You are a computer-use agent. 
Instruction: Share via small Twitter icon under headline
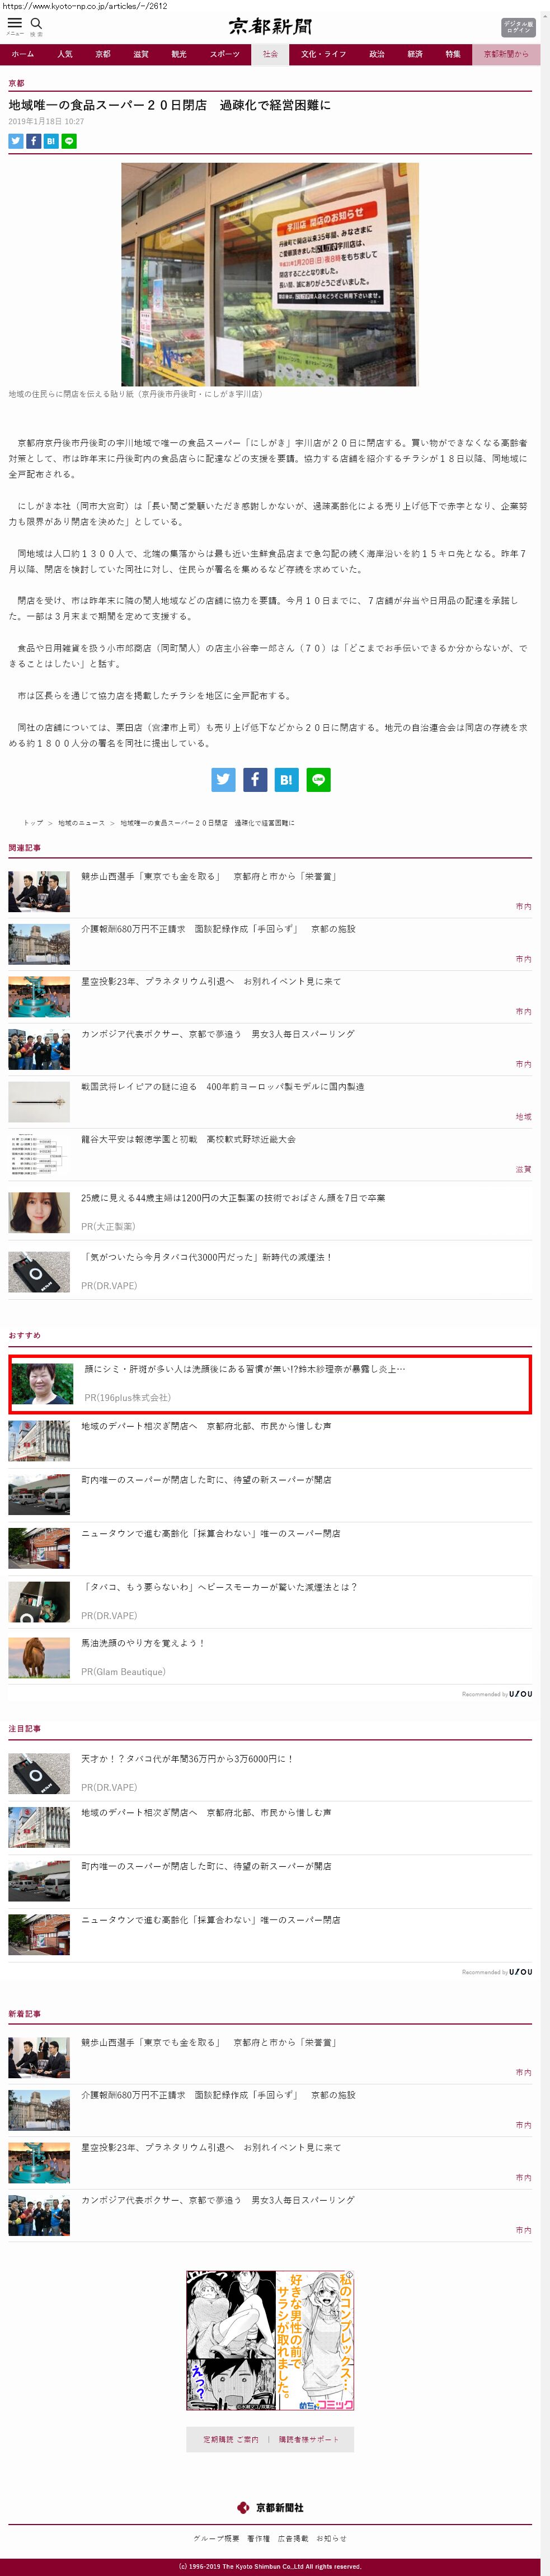(x=16, y=141)
